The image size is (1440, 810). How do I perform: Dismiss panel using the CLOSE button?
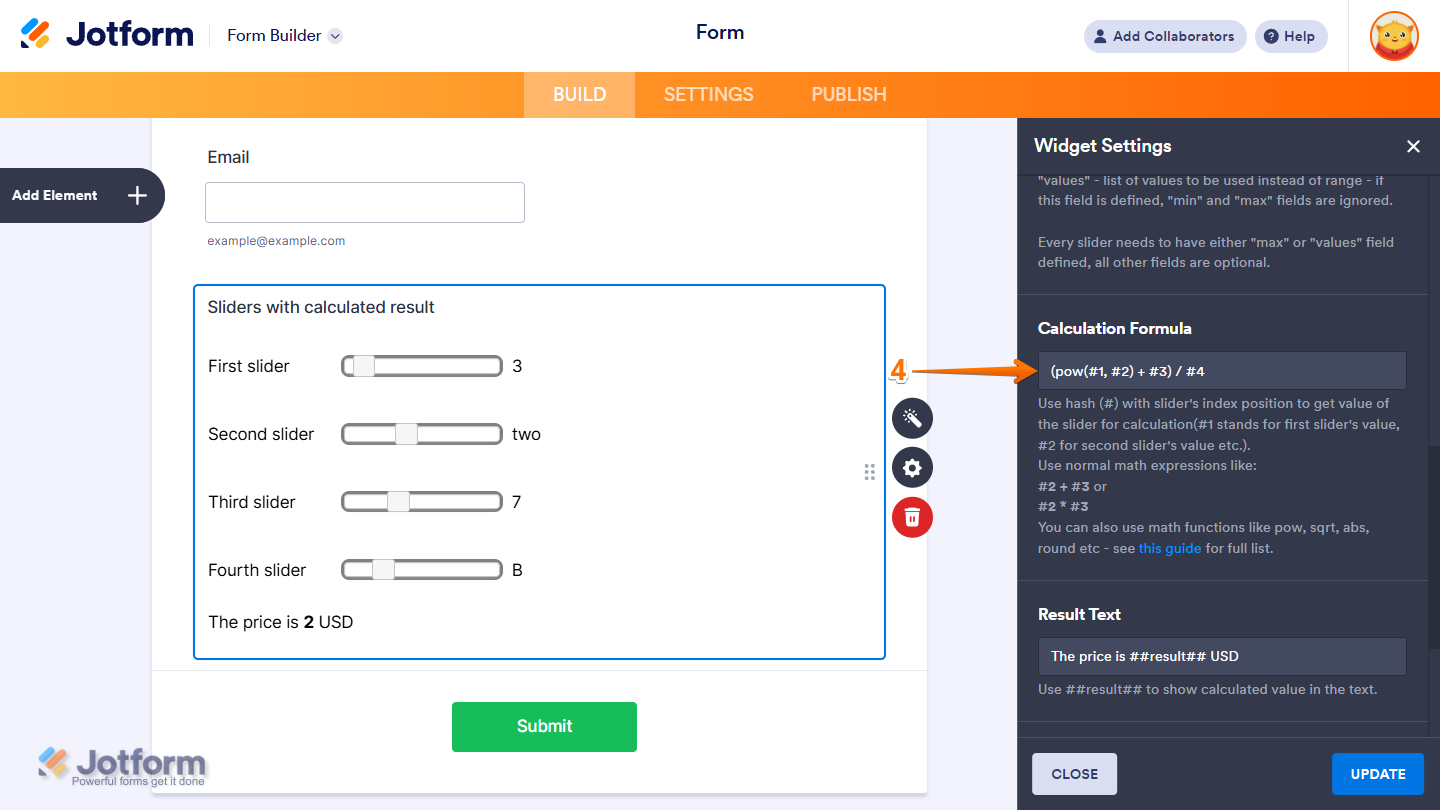pyautogui.click(x=1074, y=773)
